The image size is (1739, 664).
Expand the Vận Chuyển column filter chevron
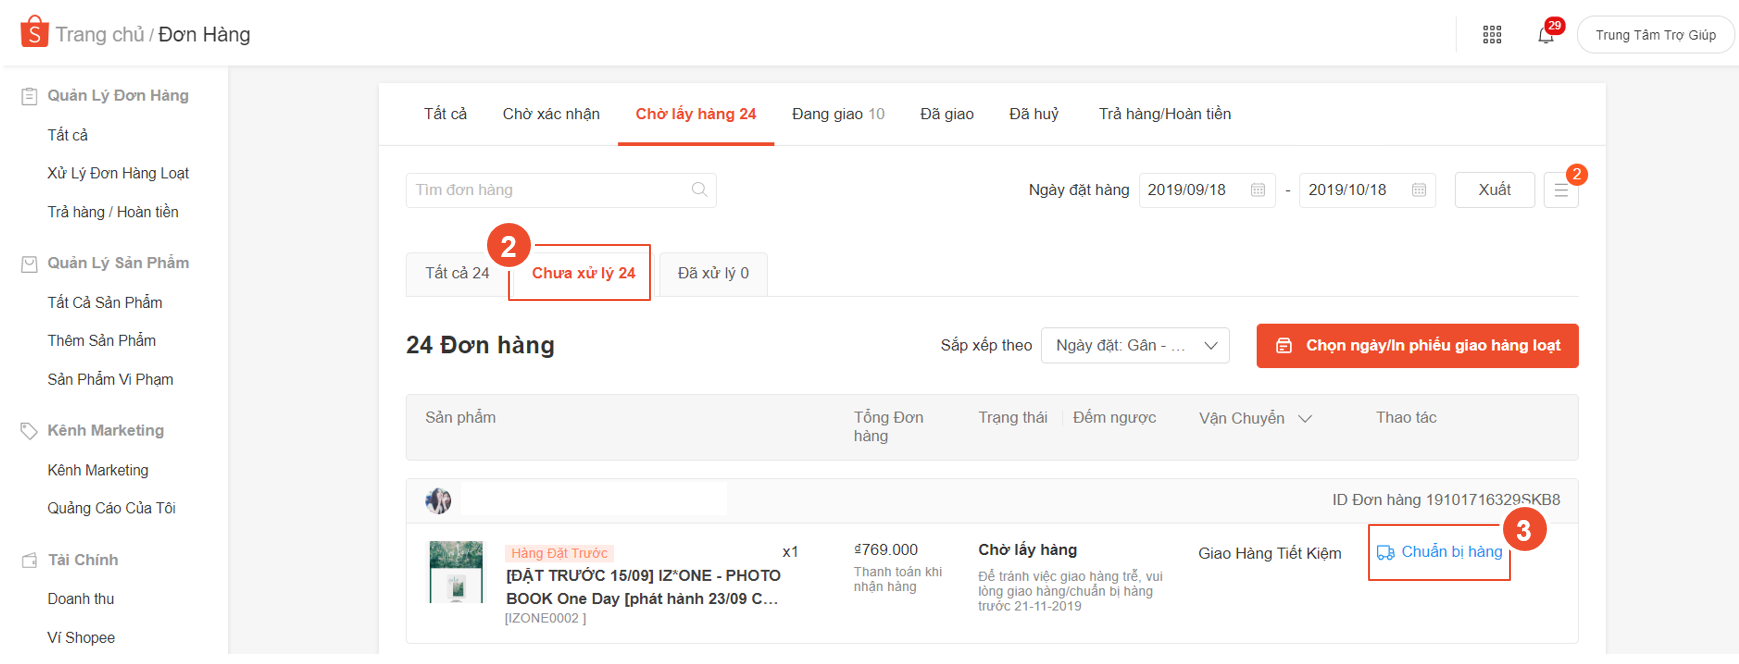pos(1305,419)
